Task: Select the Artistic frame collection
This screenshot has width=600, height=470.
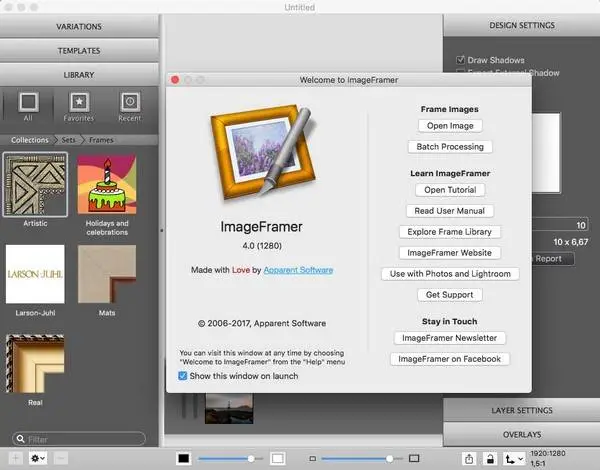Action: coord(35,184)
